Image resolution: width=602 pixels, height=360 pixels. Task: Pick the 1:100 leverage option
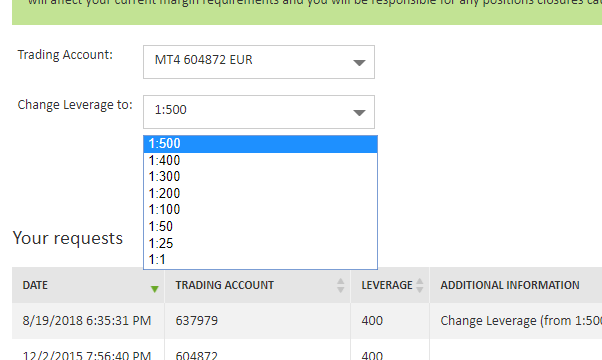pyautogui.click(x=260, y=210)
